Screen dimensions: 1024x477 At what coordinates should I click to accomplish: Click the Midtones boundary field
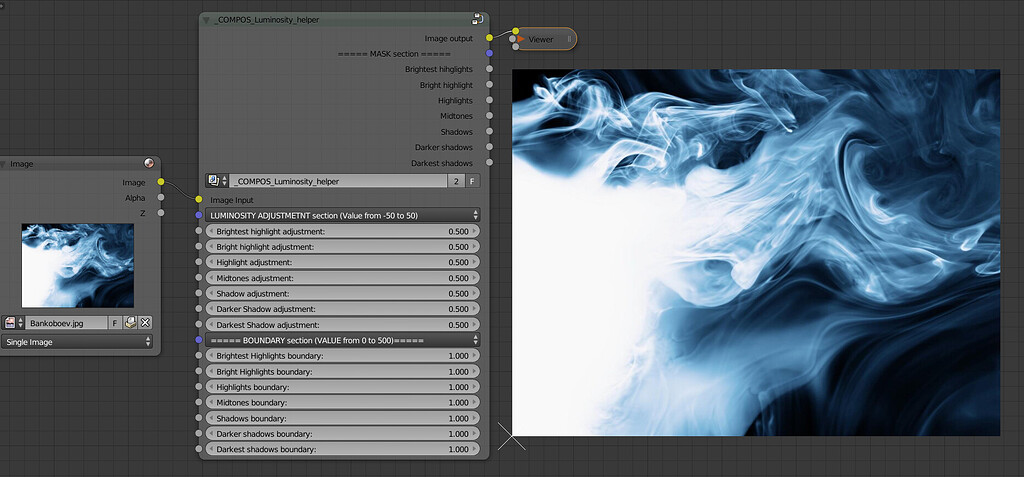tap(343, 403)
